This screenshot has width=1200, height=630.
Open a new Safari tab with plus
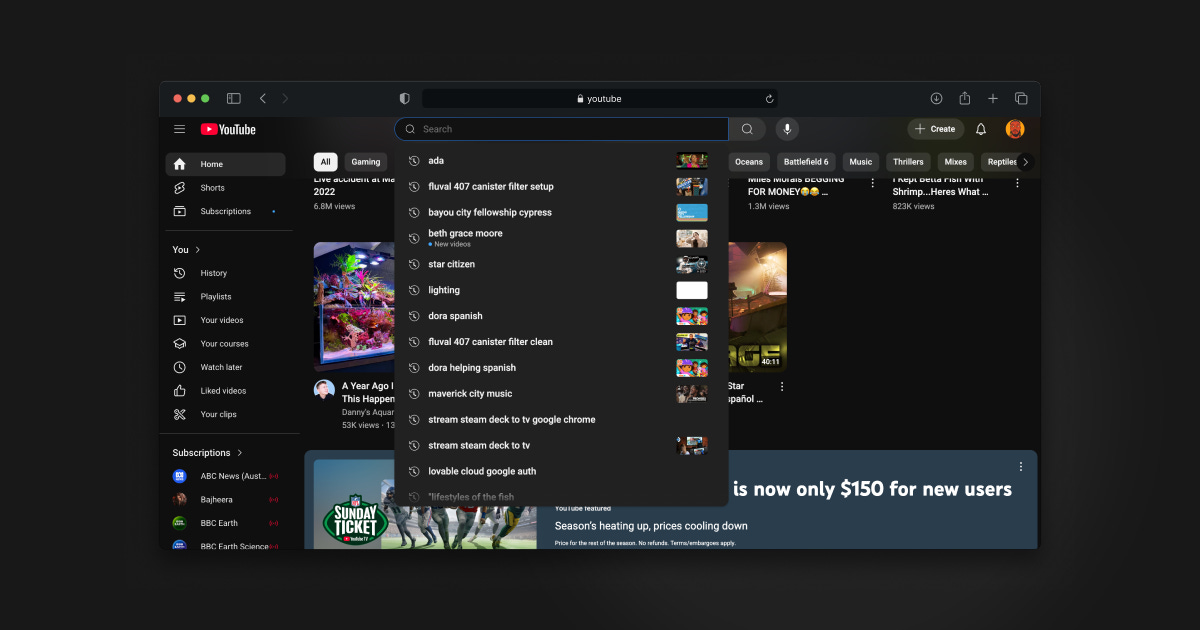point(993,98)
